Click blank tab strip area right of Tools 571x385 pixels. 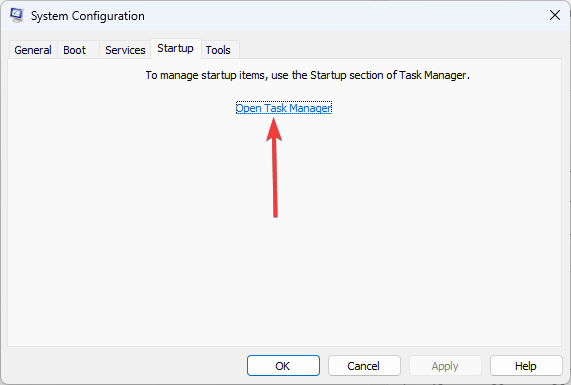(401, 50)
